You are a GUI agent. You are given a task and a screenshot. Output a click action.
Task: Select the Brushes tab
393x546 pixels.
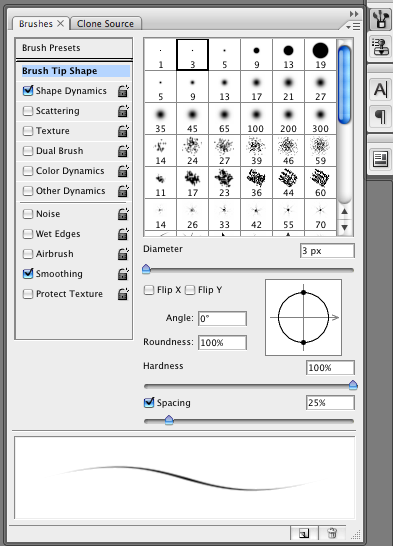[36, 24]
